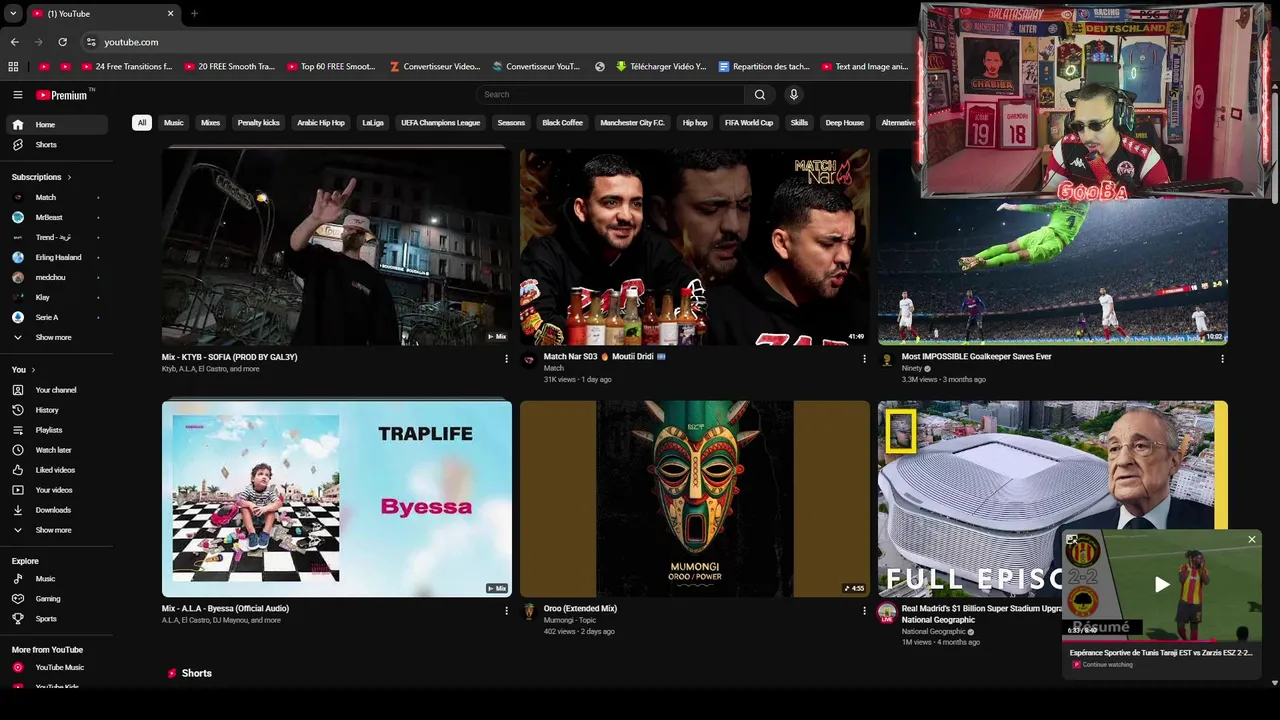The image size is (1280, 720).
Task: Open Oroo Mumongi mask thumbnail
Action: point(695,499)
